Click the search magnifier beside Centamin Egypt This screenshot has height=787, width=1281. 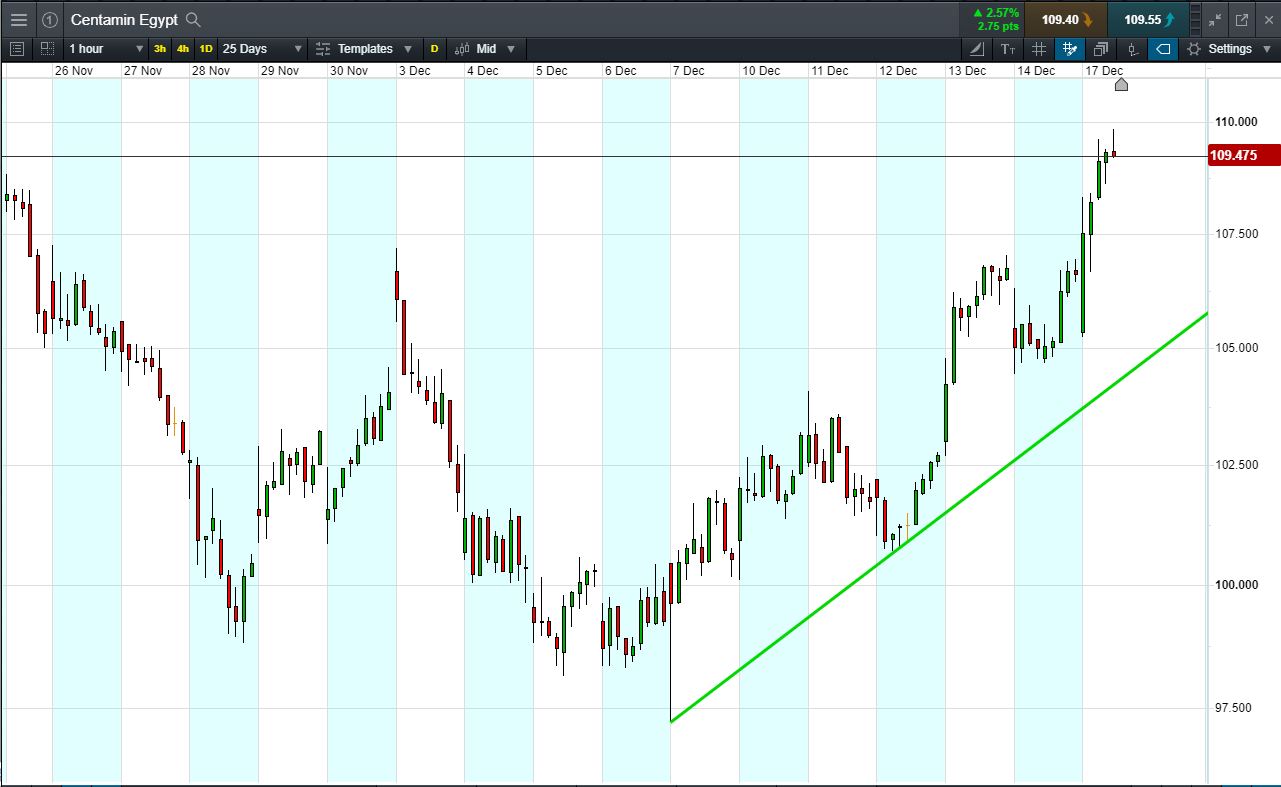(x=194, y=20)
